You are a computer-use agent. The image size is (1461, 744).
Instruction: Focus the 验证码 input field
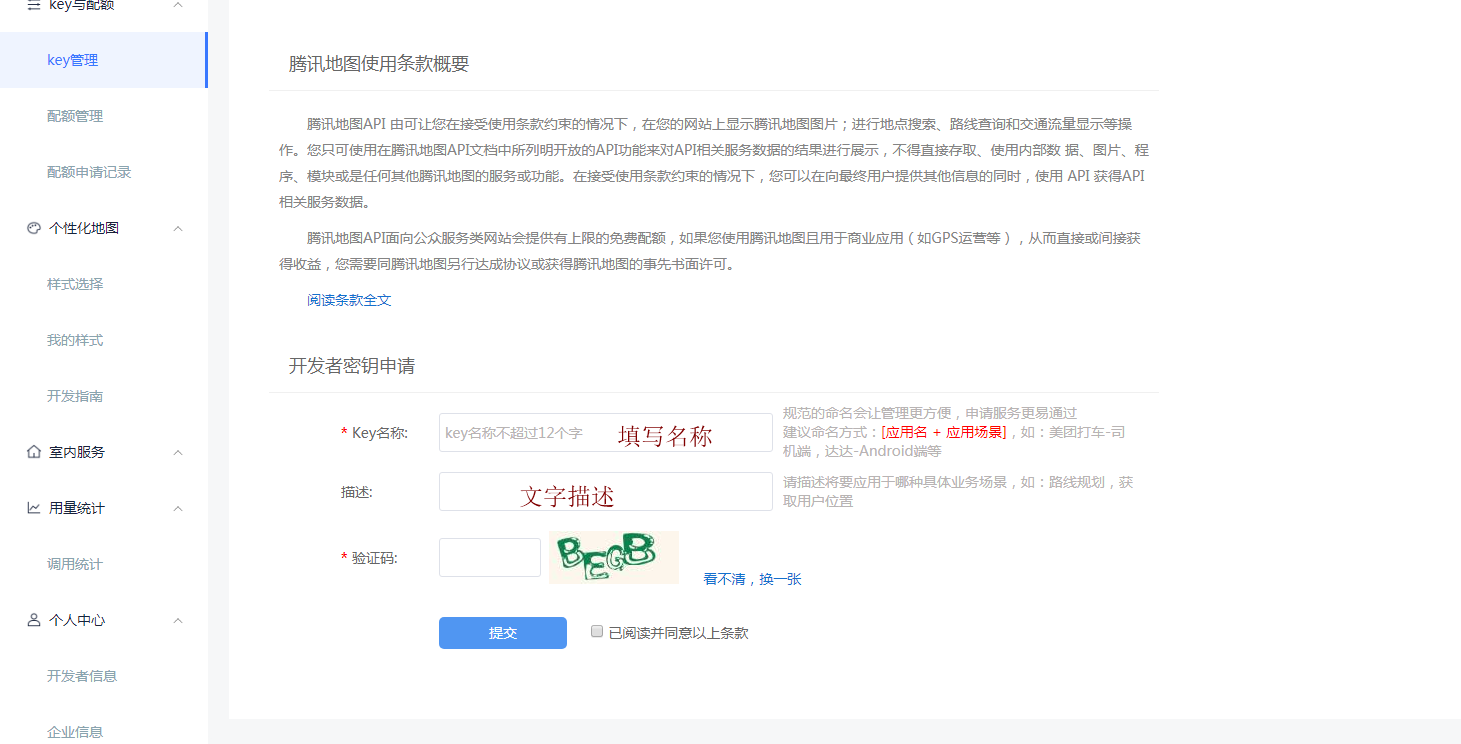click(490, 557)
